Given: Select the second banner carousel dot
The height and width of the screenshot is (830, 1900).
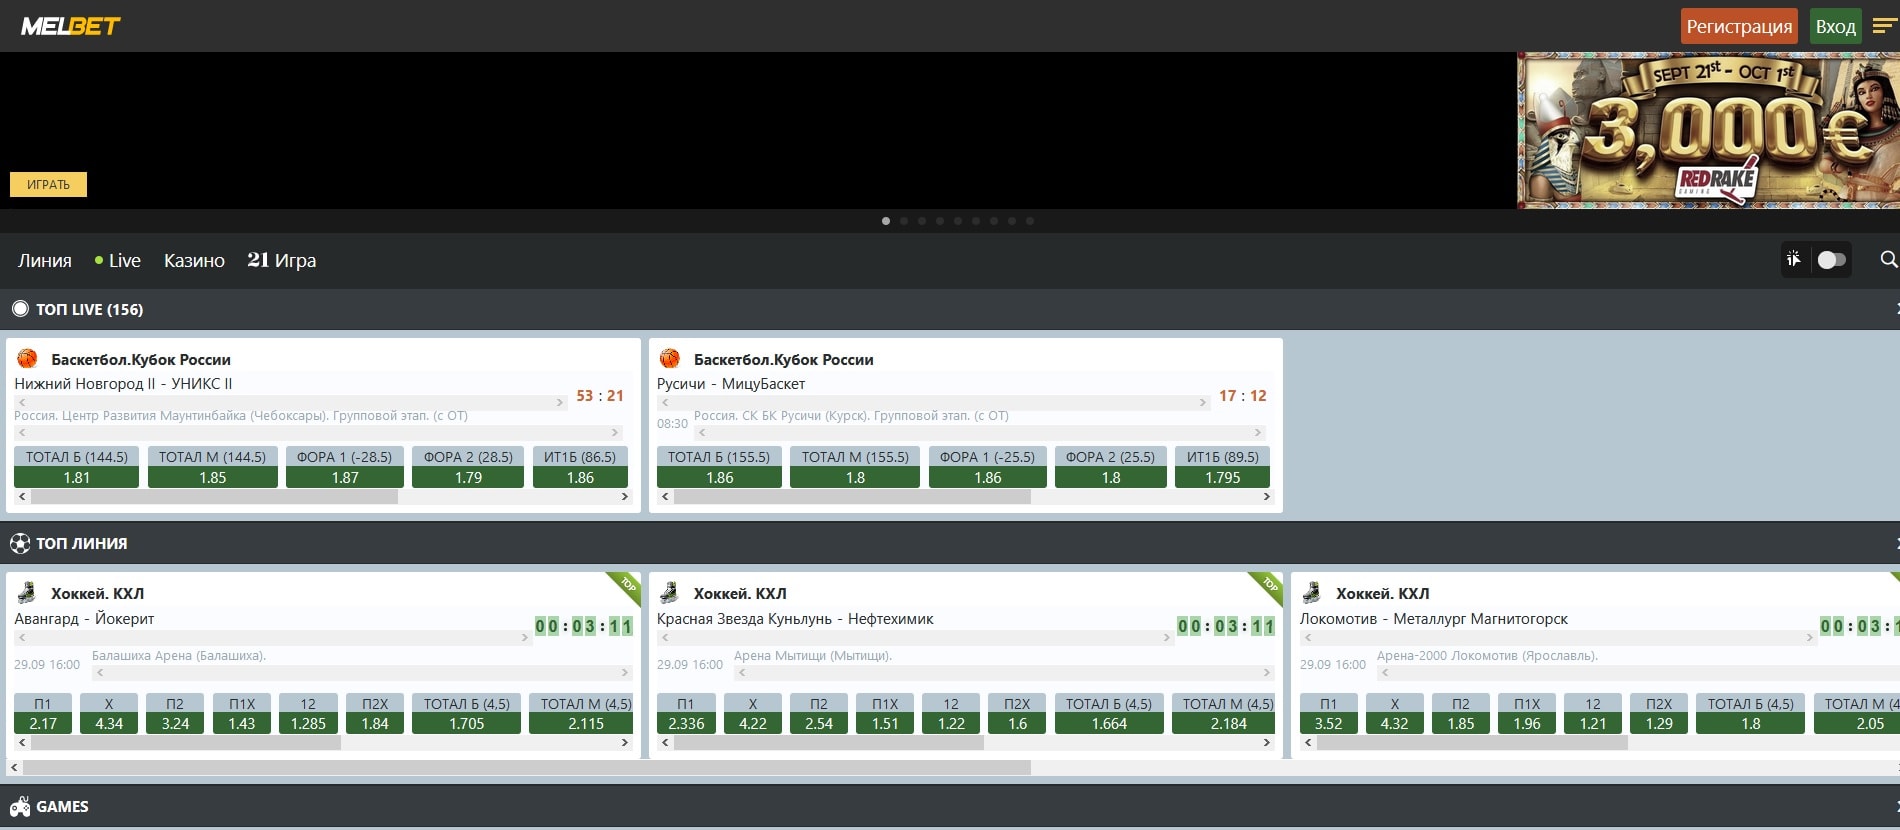Looking at the screenshot, I should pos(904,221).
